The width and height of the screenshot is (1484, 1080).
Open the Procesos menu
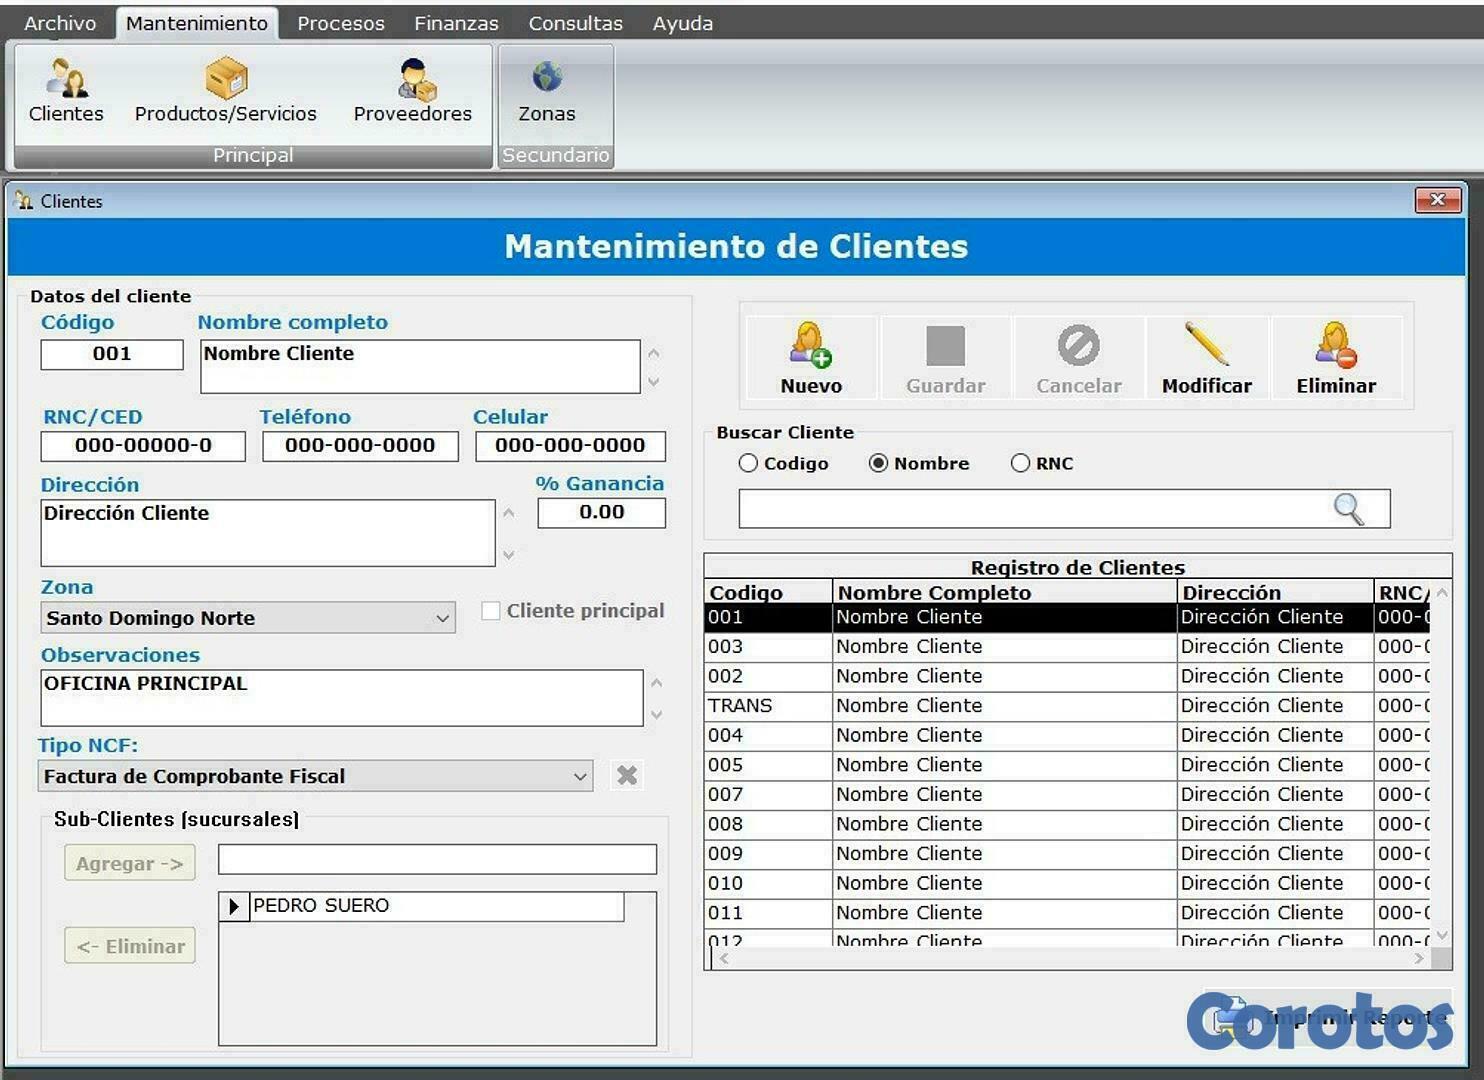pyautogui.click(x=340, y=23)
